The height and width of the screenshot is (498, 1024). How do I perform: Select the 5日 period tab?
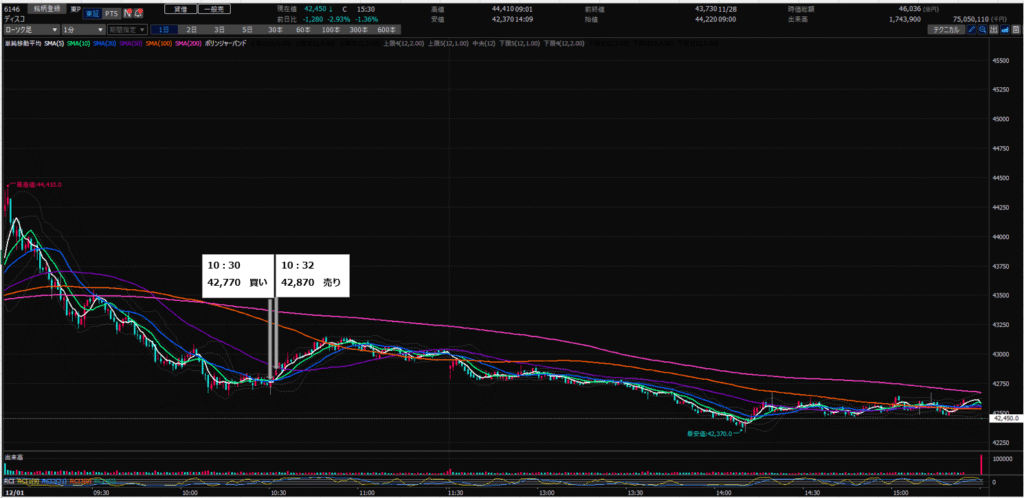(x=247, y=31)
